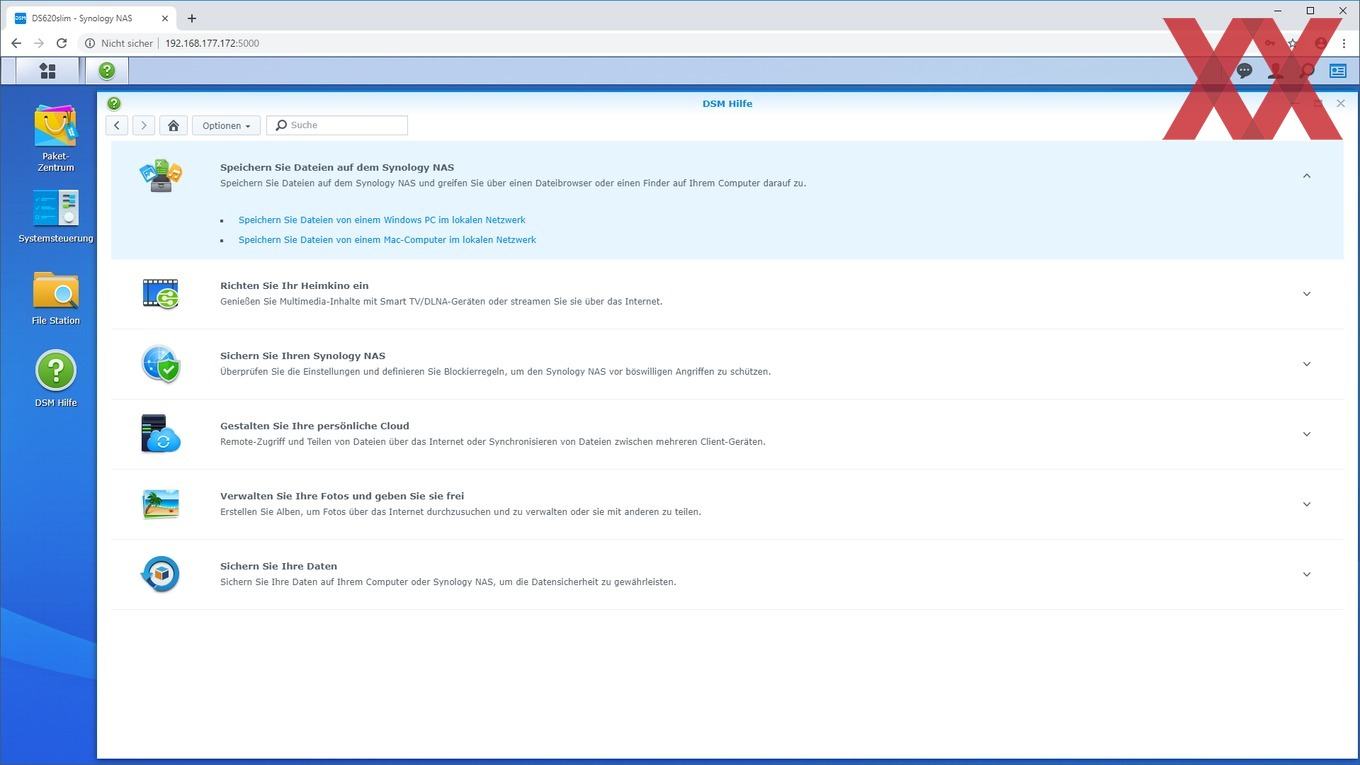Launch File Station from the desktop
The image size is (1360, 765).
pyautogui.click(x=55, y=298)
